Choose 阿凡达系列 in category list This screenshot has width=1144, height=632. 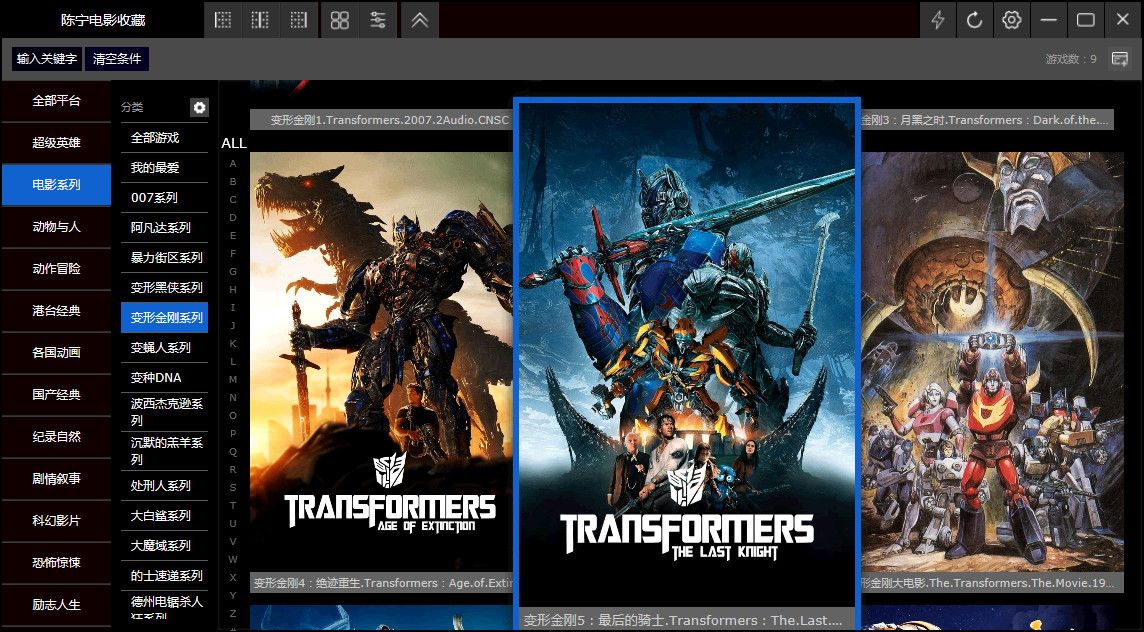point(160,228)
